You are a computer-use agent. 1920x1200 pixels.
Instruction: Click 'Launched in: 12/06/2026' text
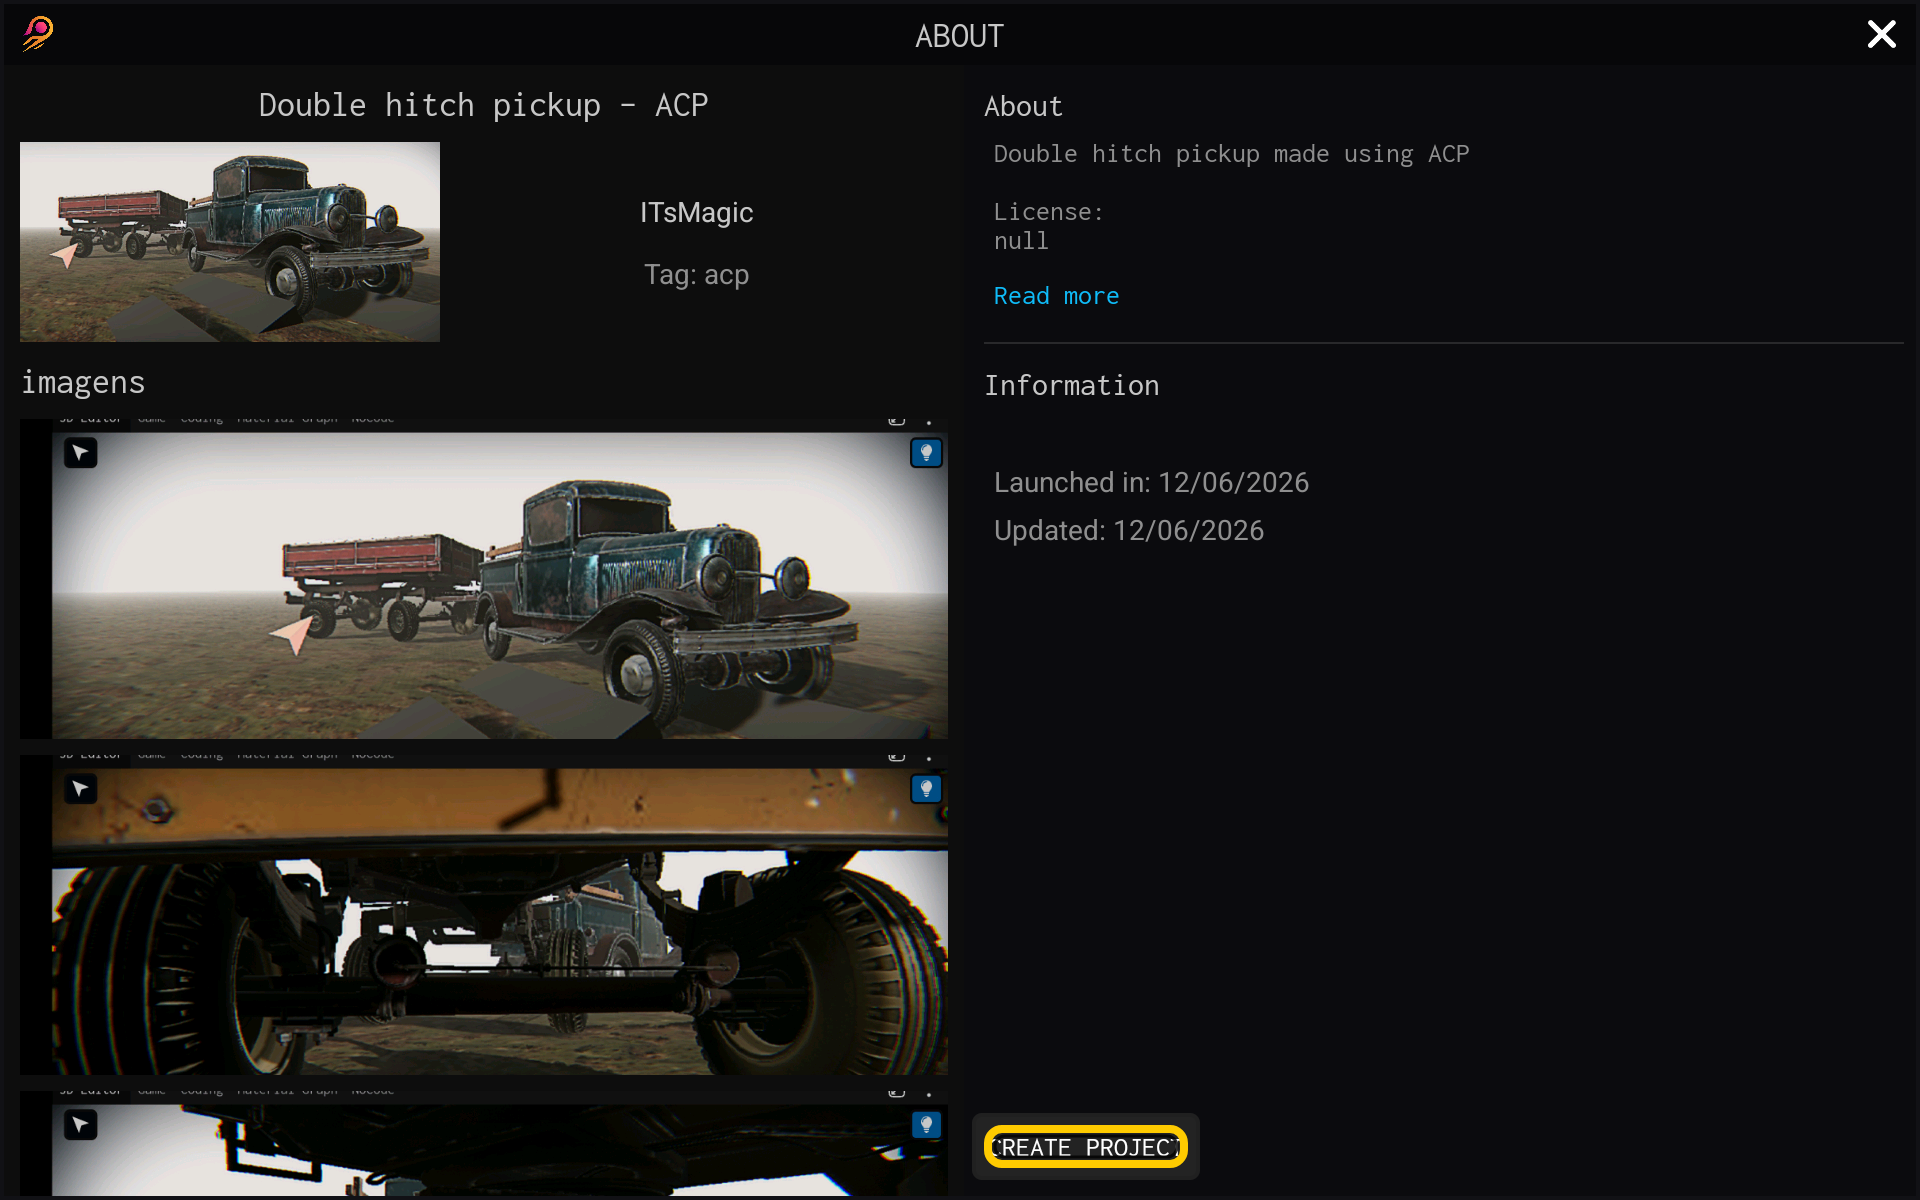[x=1151, y=483]
